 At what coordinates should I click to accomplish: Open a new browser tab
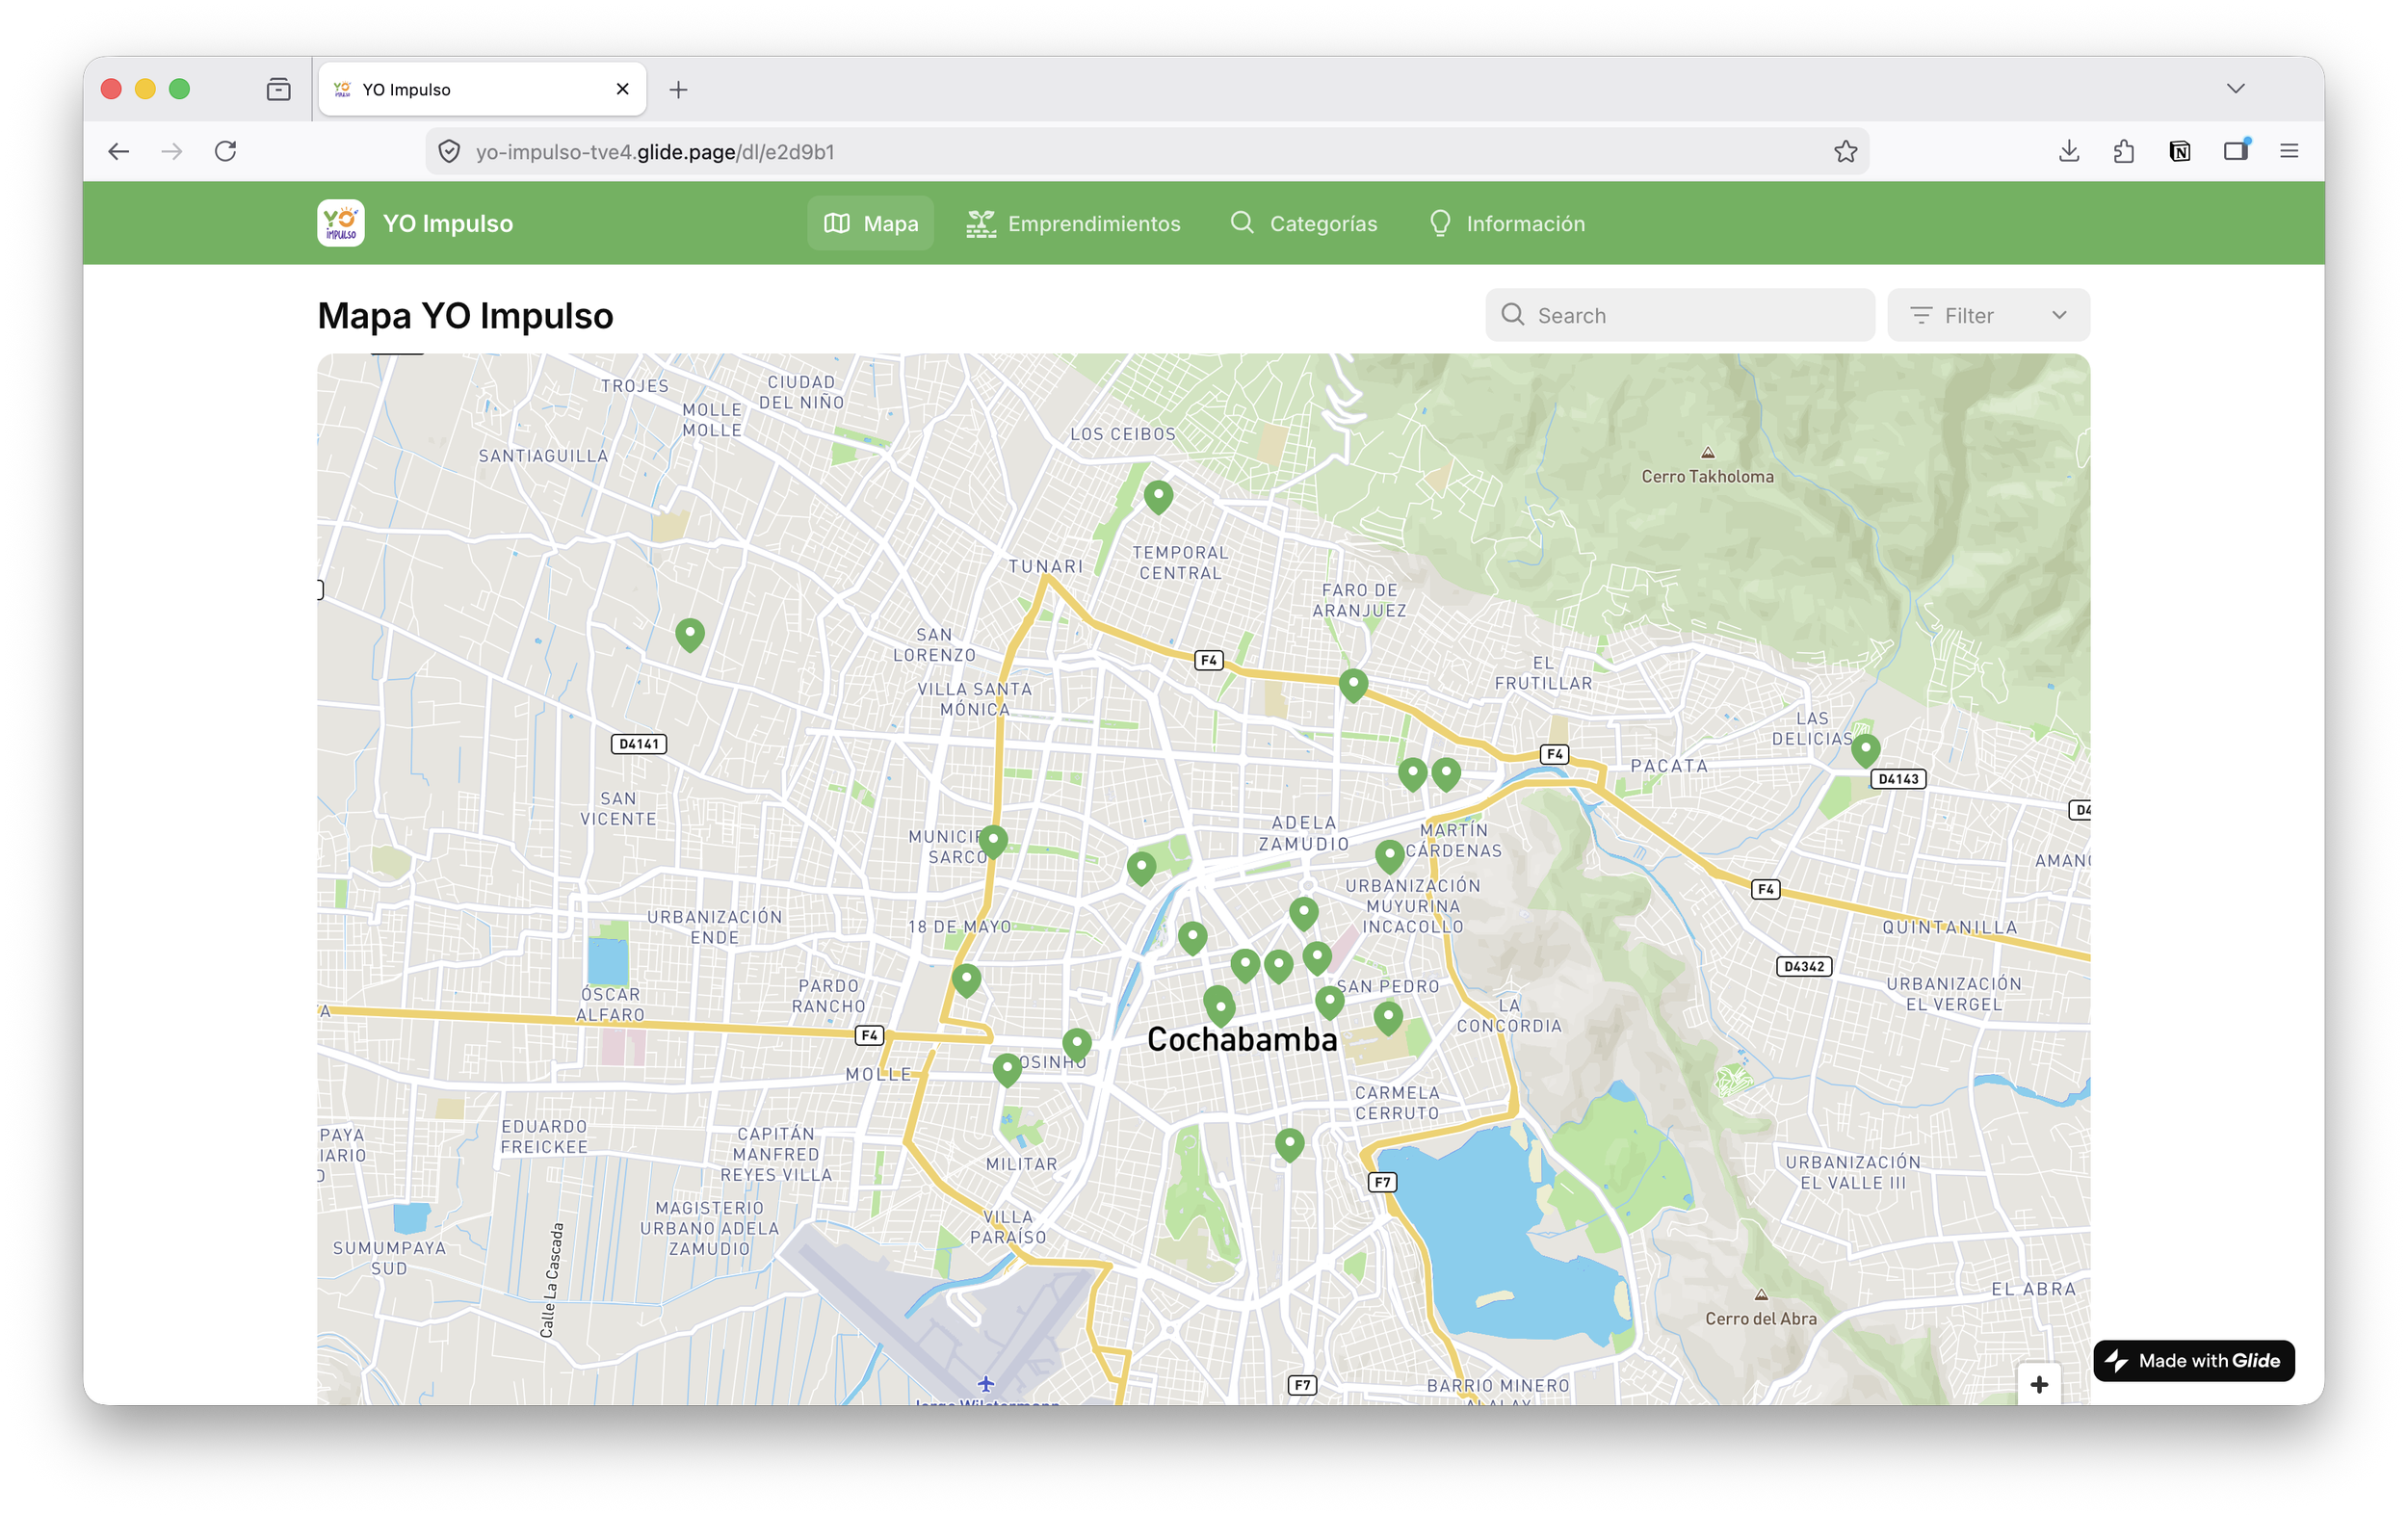(678, 90)
